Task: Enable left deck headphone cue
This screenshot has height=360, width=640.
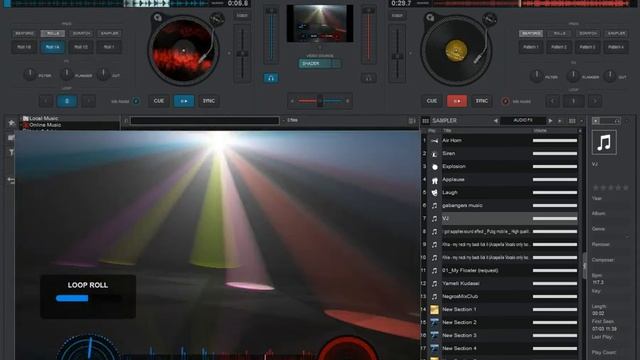Action: 271,78
